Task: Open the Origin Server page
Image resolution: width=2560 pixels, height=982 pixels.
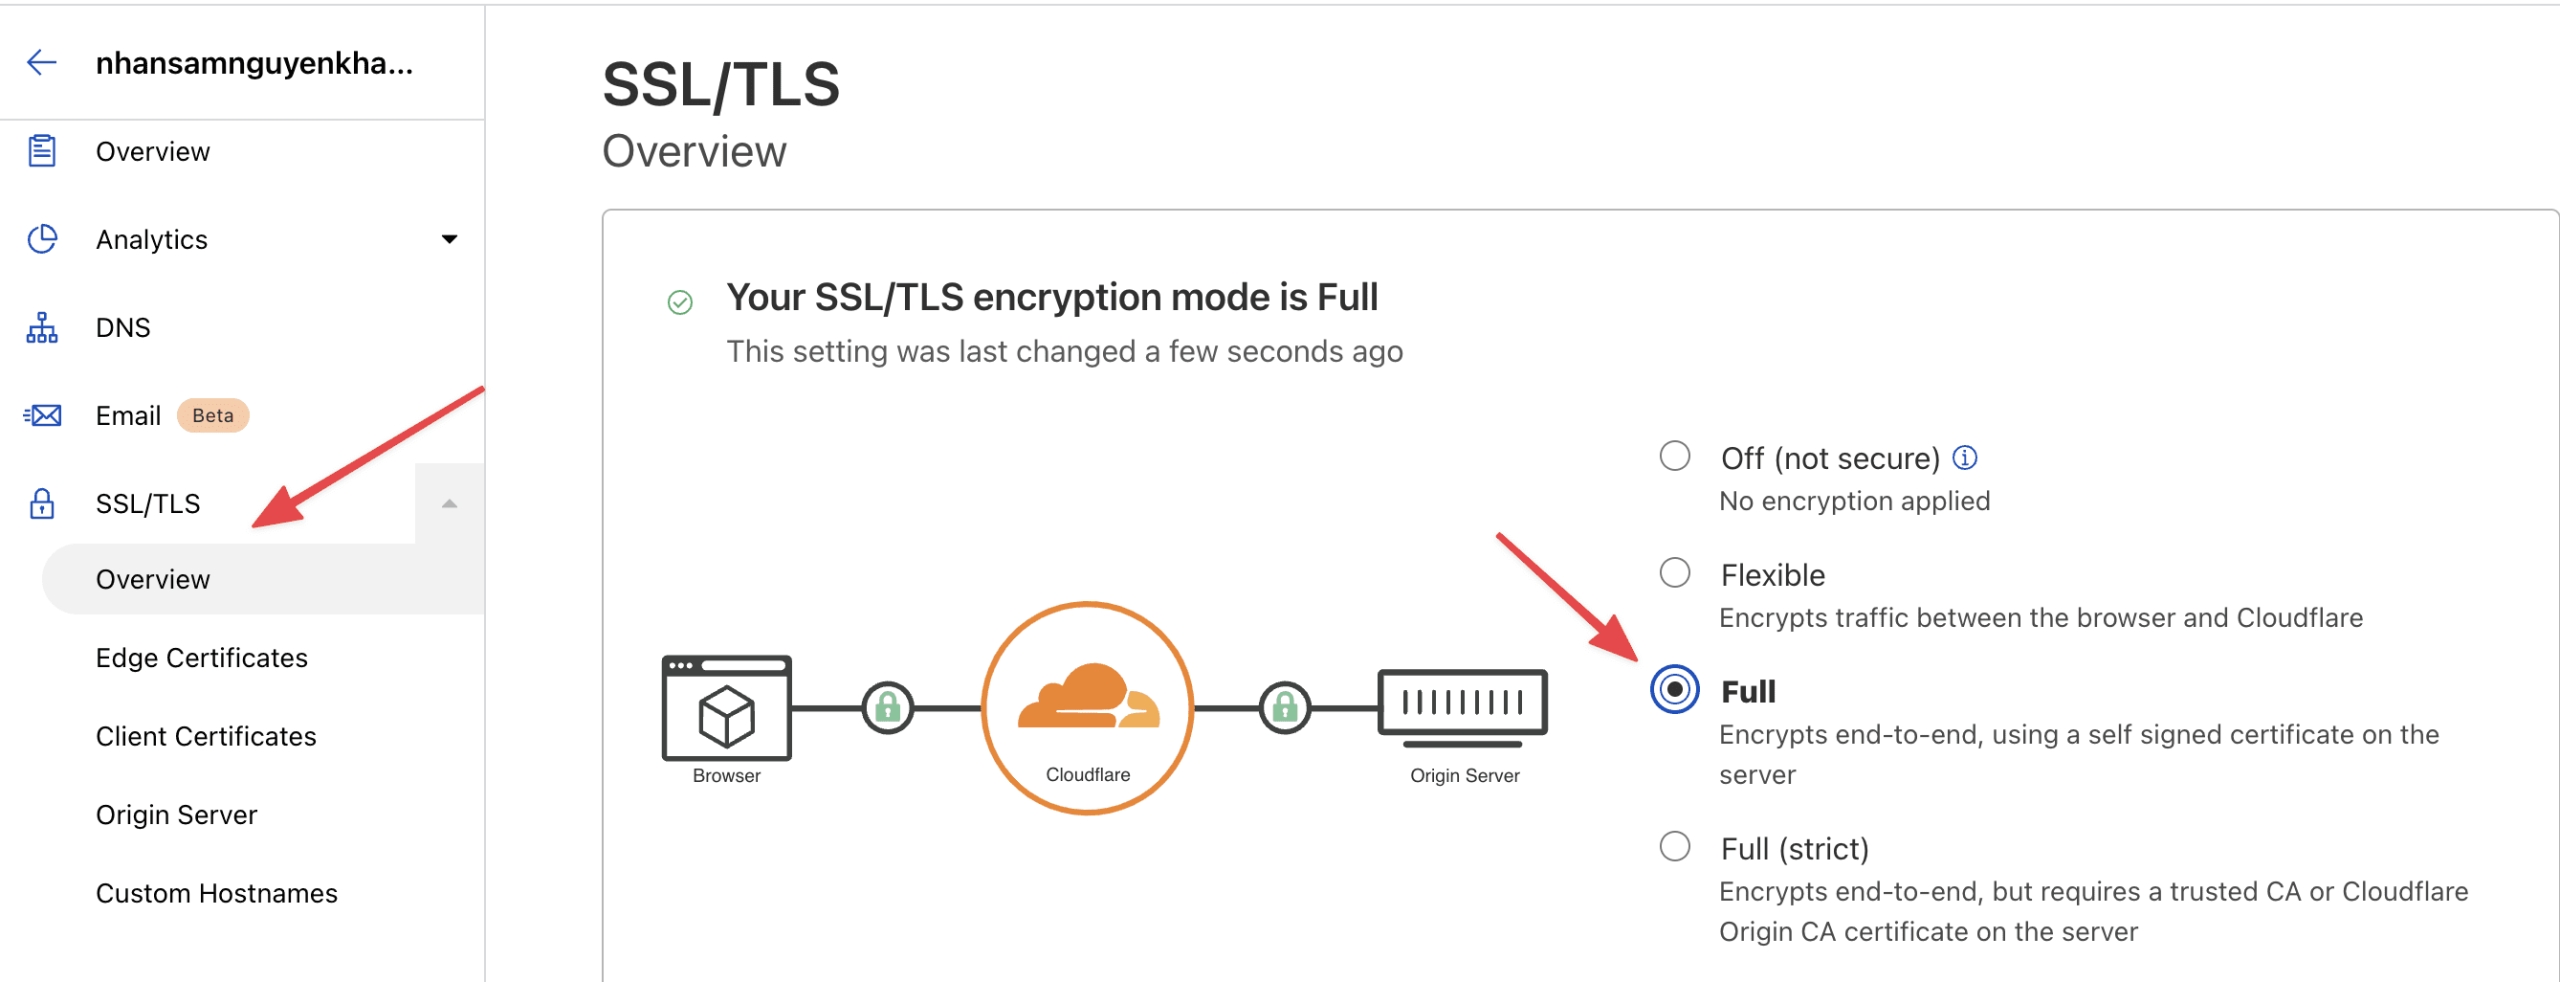Action: click(x=176, y=814)
